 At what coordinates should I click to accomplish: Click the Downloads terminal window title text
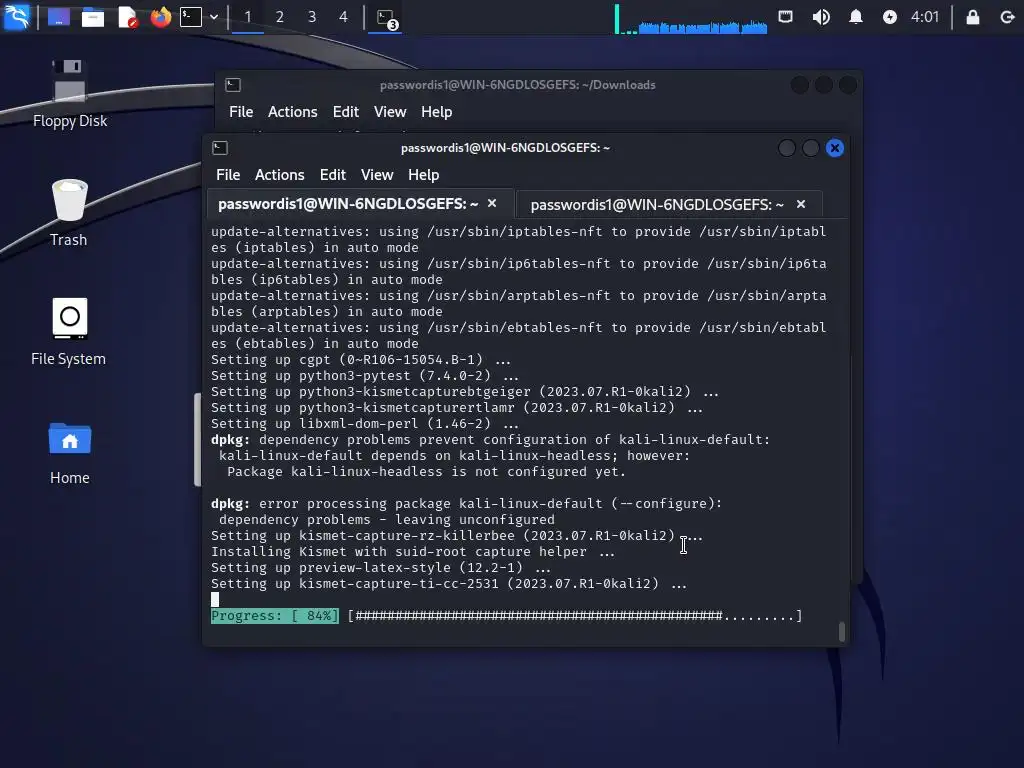coord(517,85)
